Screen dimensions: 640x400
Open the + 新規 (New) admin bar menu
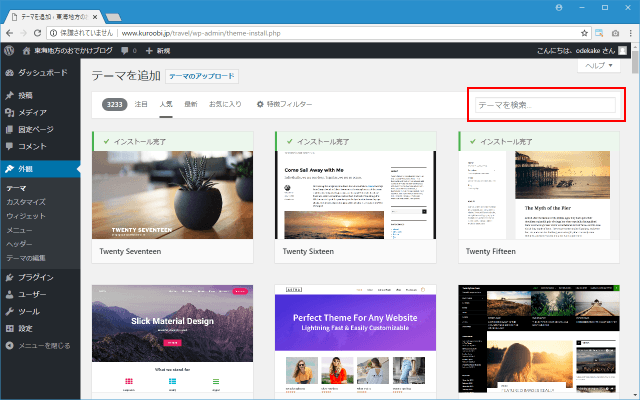click(x=158, y=49)
